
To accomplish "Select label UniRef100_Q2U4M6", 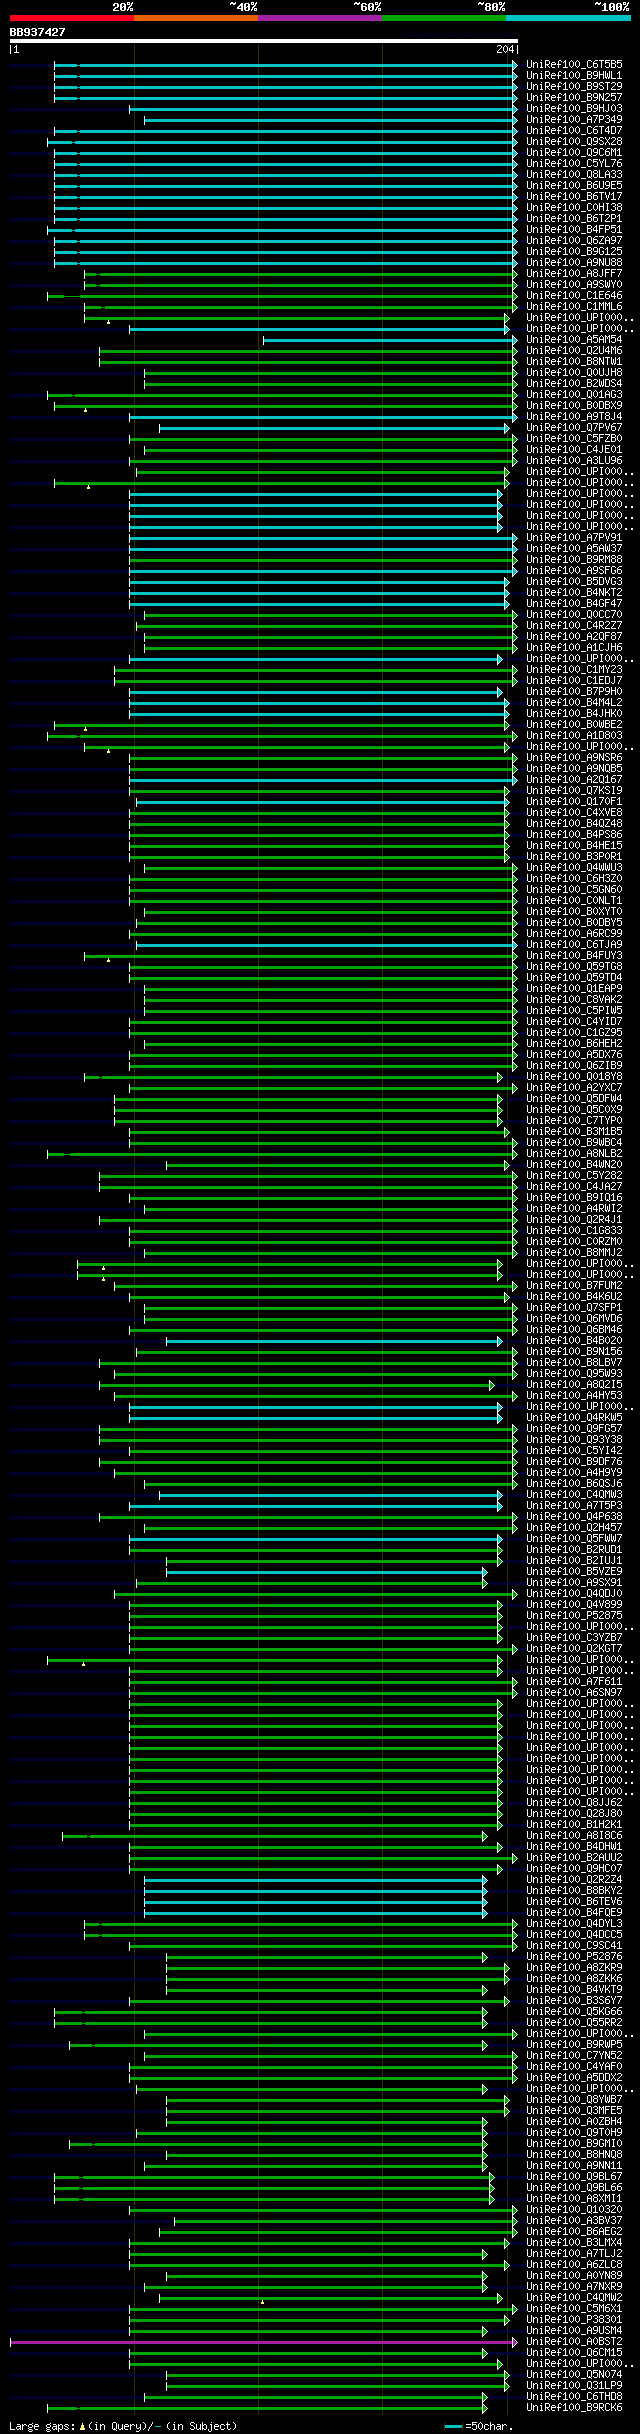I will tap(574, 351).
